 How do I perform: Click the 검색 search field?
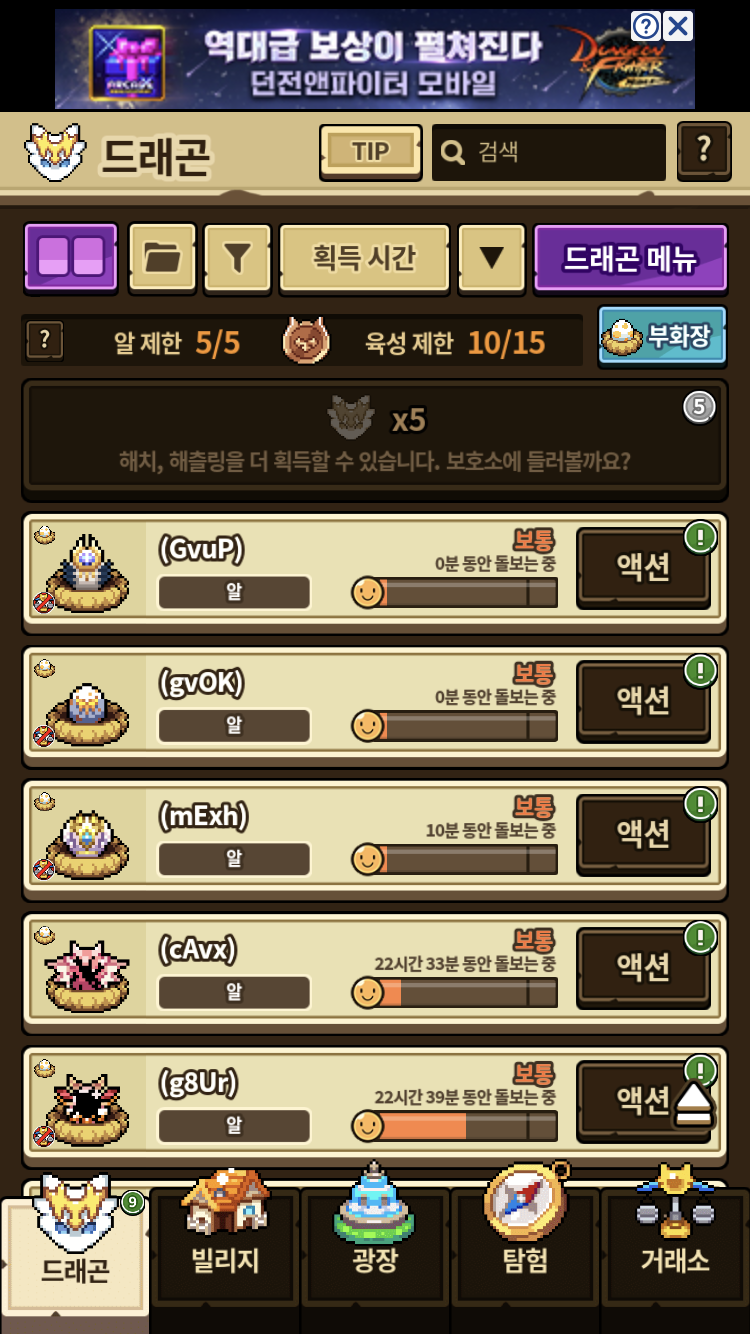tap(549, 152)
